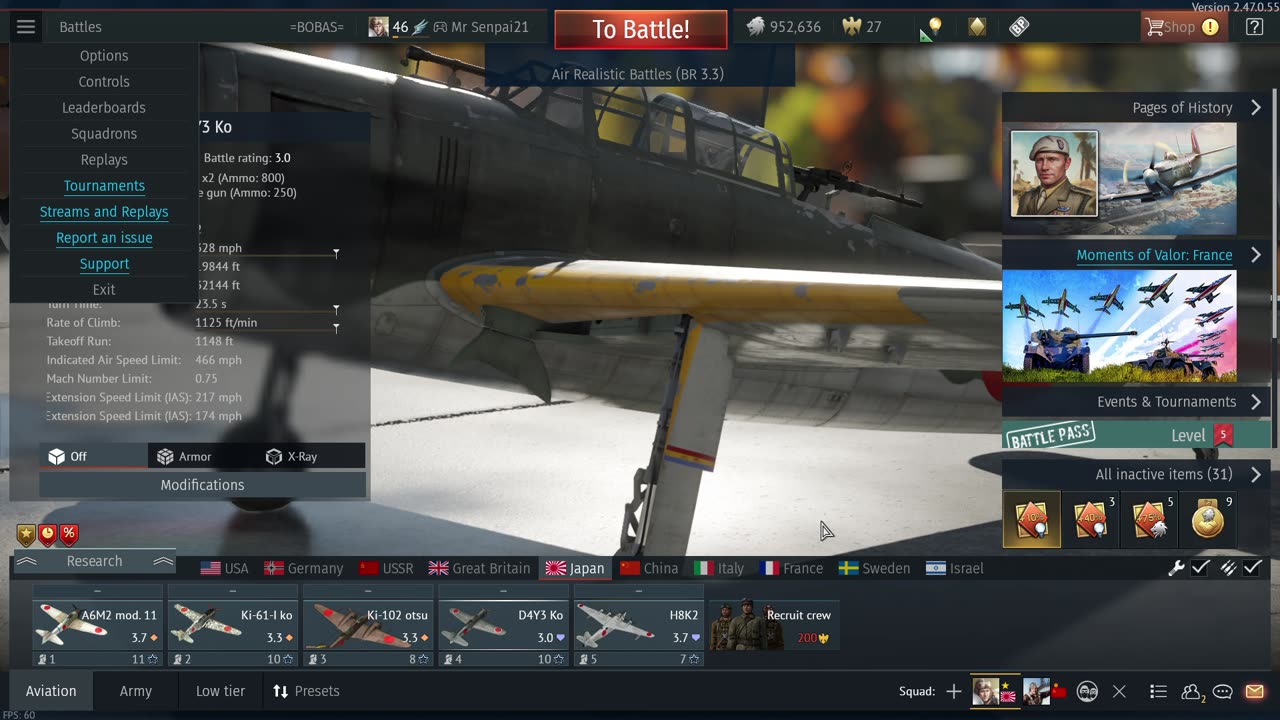Open the glowing mail envelope icon
The height and width of the screenshot is (720, 1280).
[1254, 691]
